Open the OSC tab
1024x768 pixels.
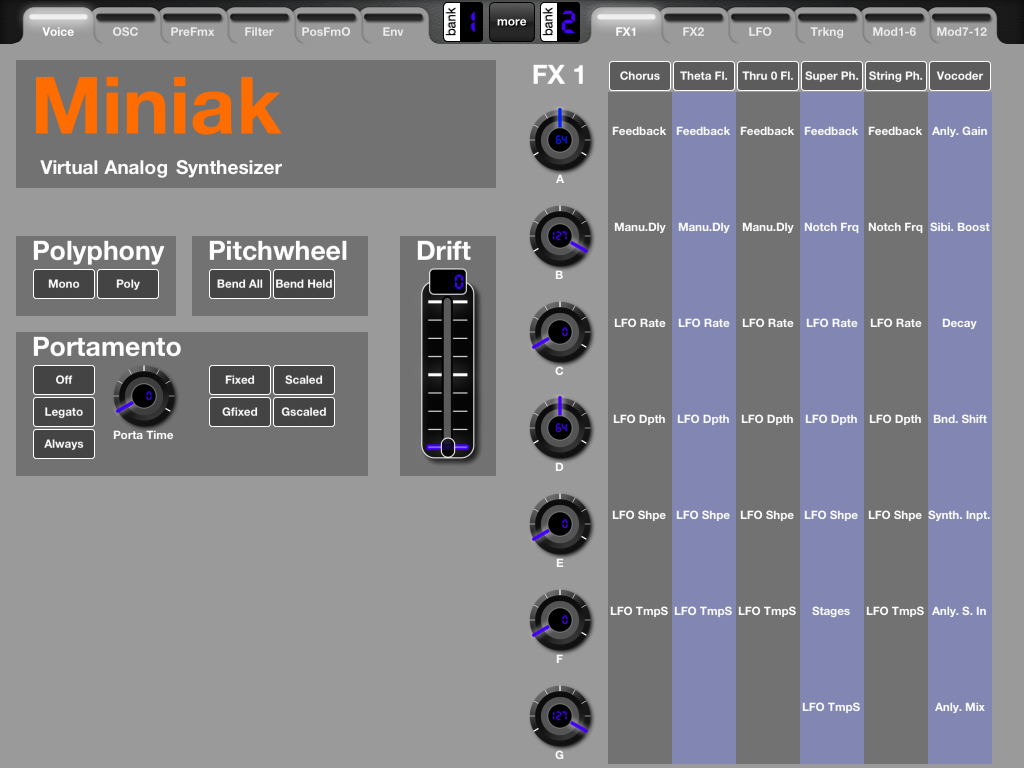tap(125, 26)
